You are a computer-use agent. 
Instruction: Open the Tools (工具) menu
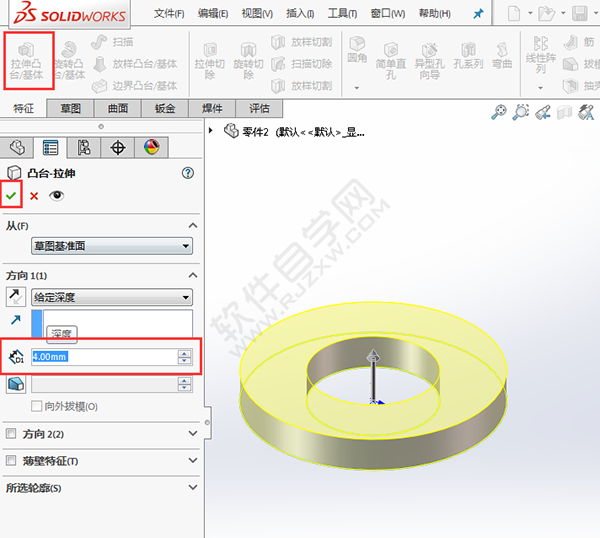342,14
